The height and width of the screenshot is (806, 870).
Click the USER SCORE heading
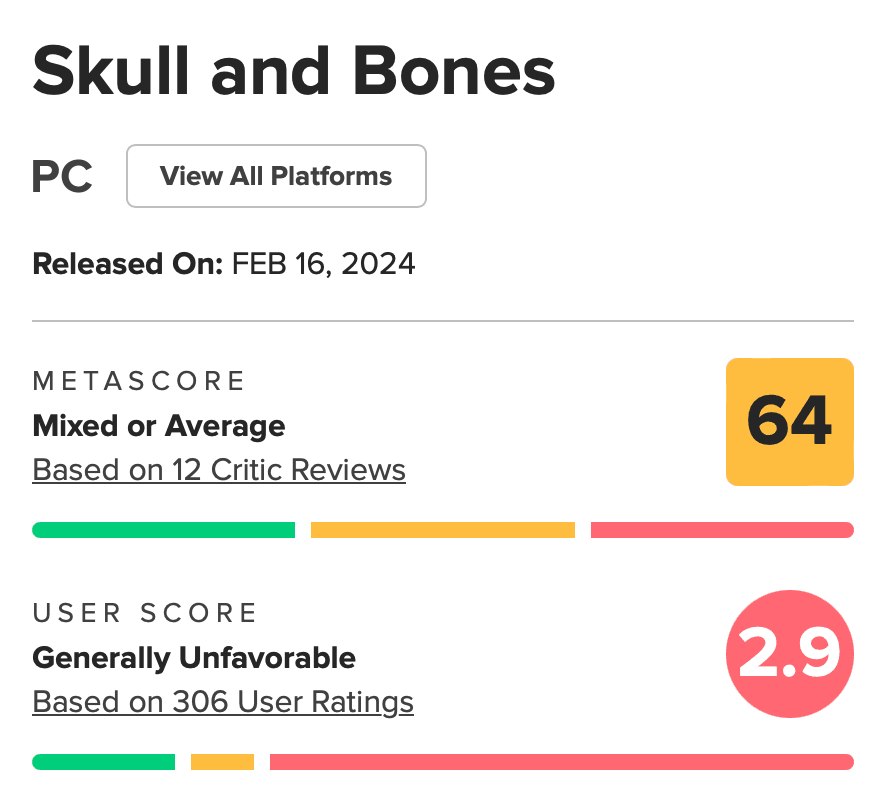point(145,613)
